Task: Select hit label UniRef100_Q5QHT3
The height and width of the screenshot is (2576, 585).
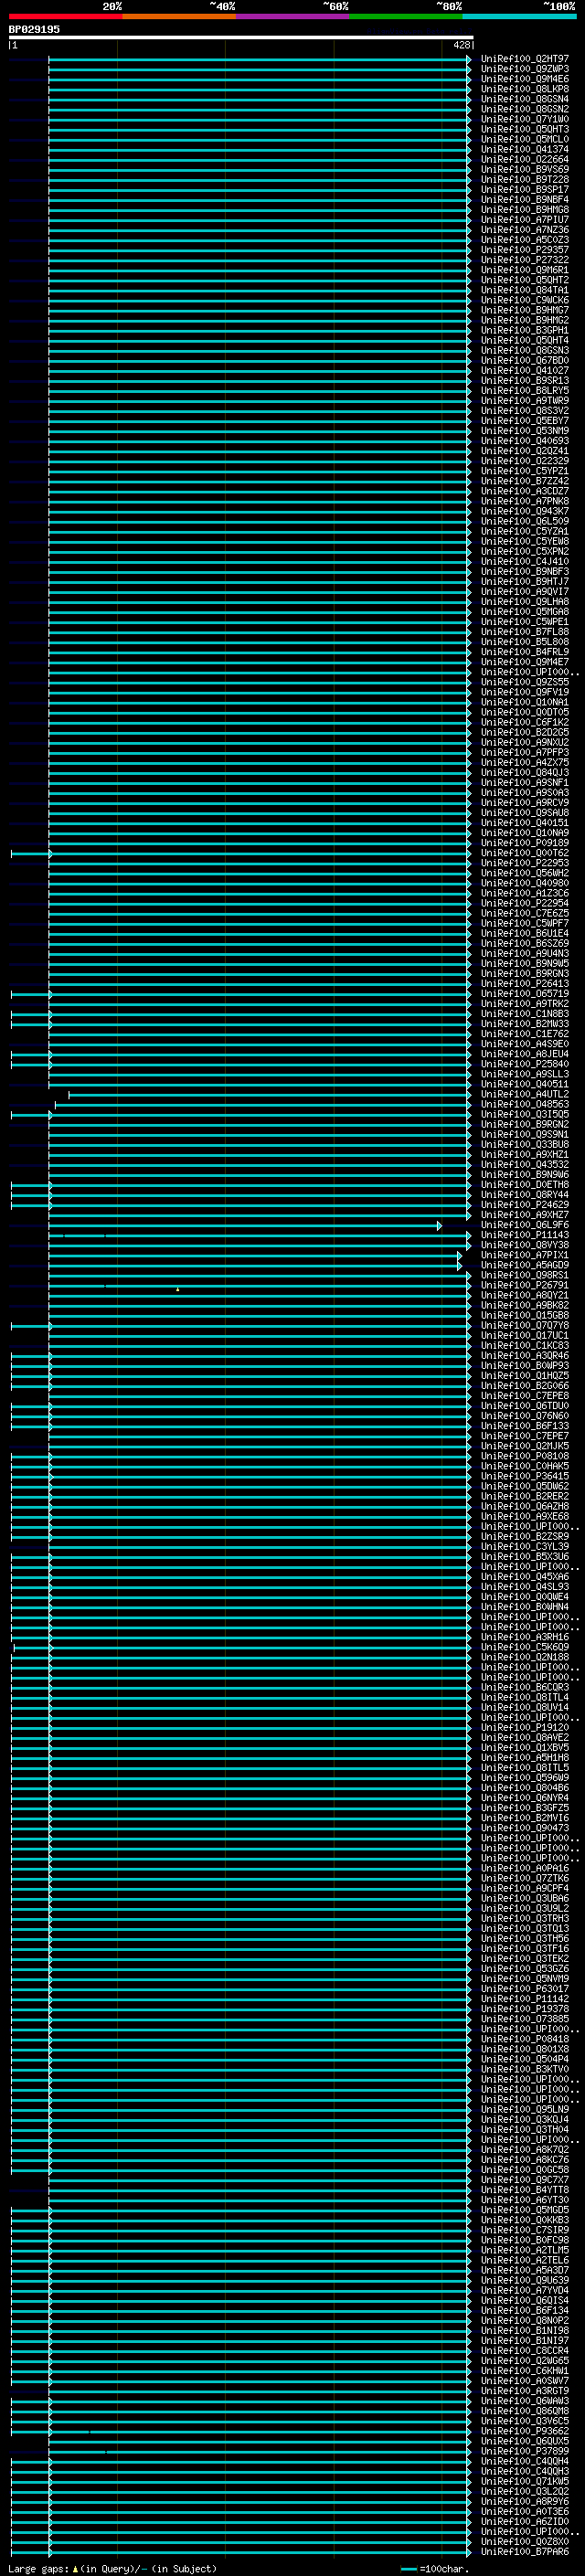Action: pos(525,129)
